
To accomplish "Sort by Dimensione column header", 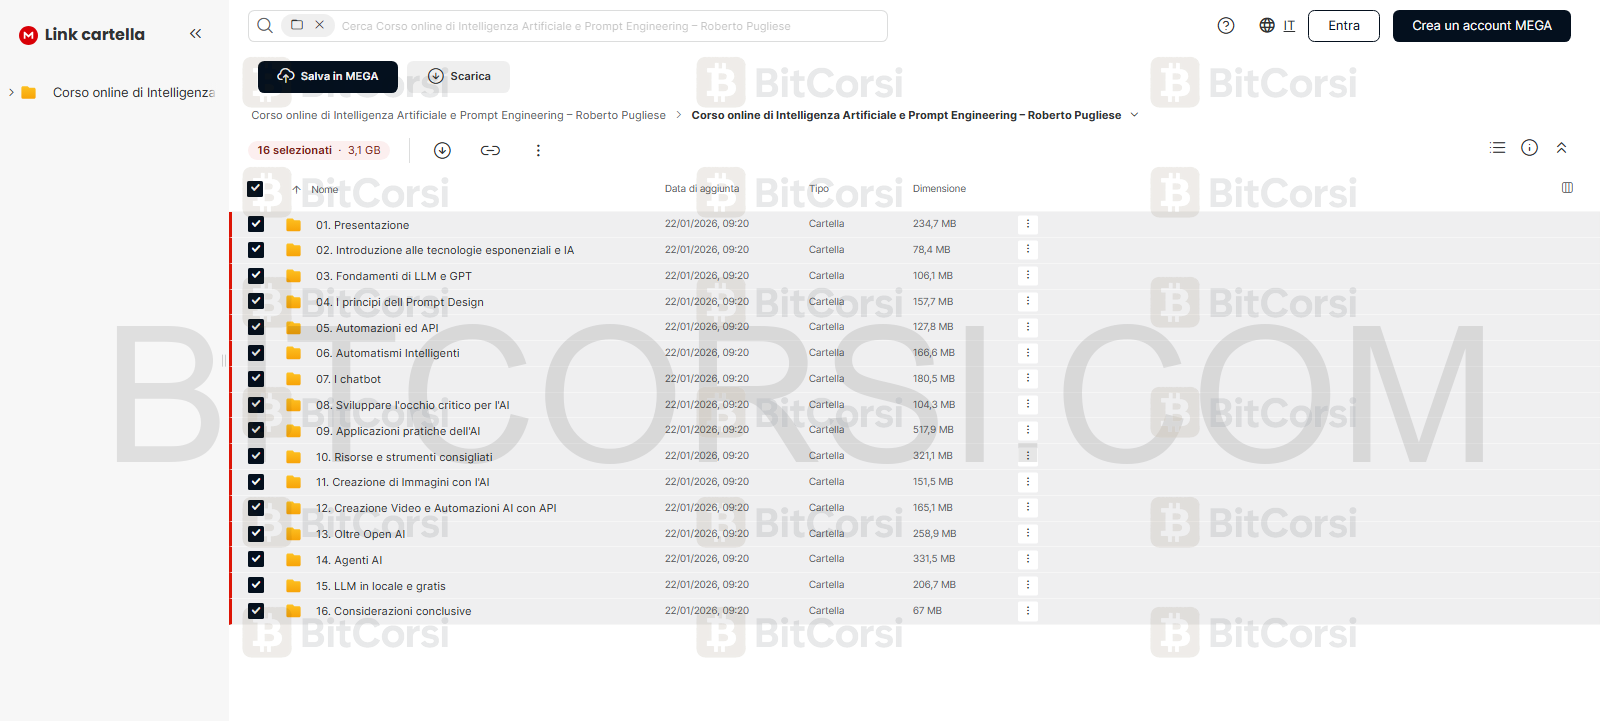I will click(939, 189).
